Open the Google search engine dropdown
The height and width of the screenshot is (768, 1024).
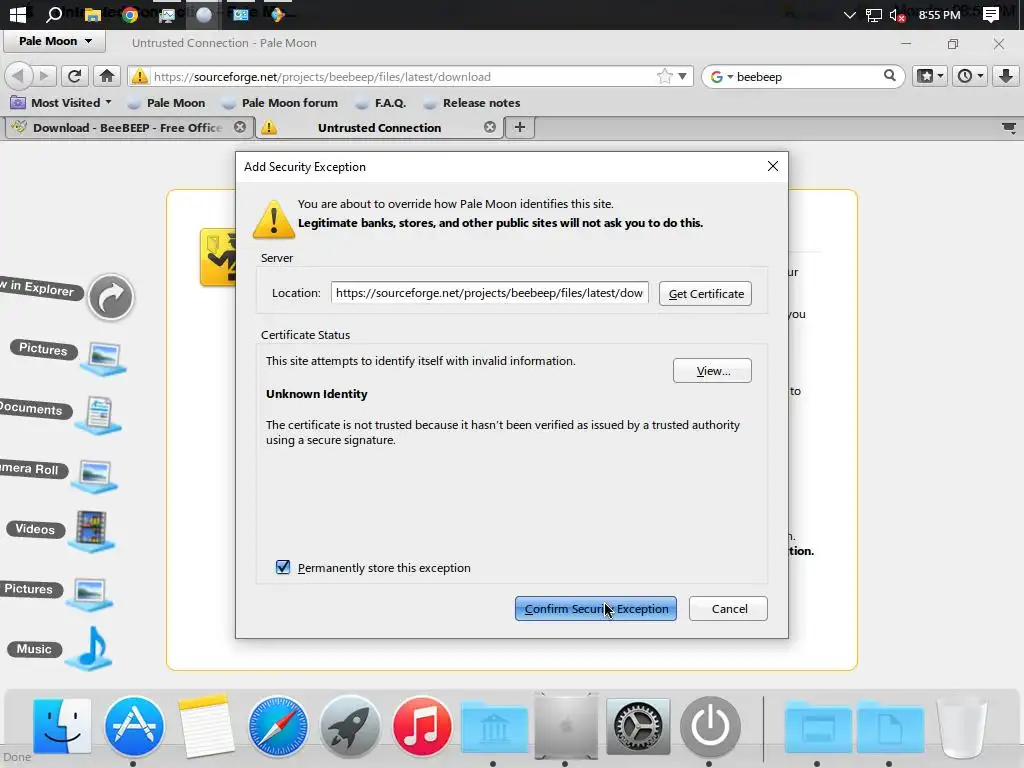click(x=722, y=76)
